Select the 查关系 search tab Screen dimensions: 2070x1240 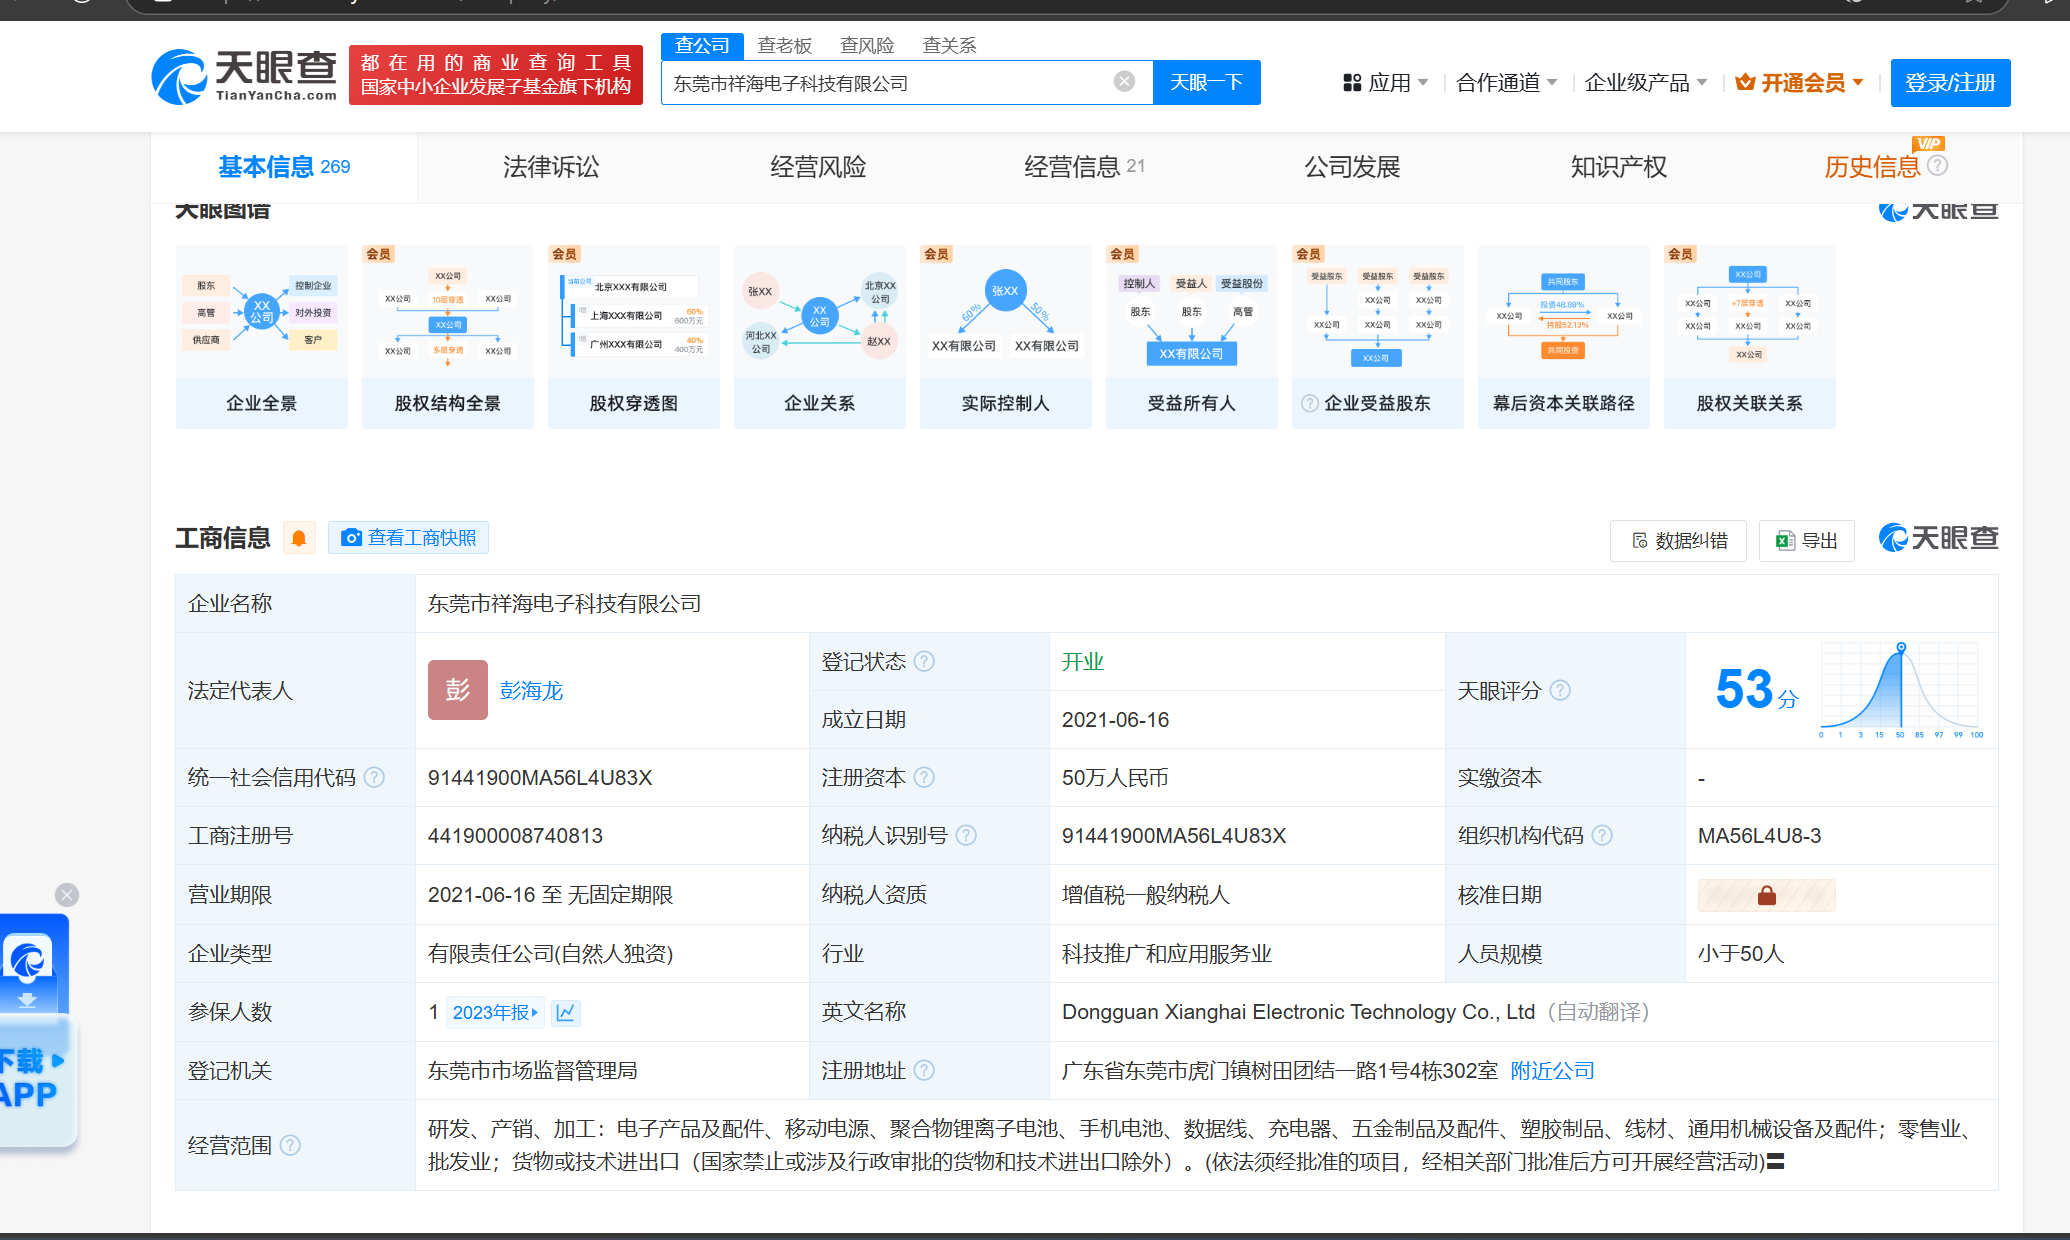[949, 46]
